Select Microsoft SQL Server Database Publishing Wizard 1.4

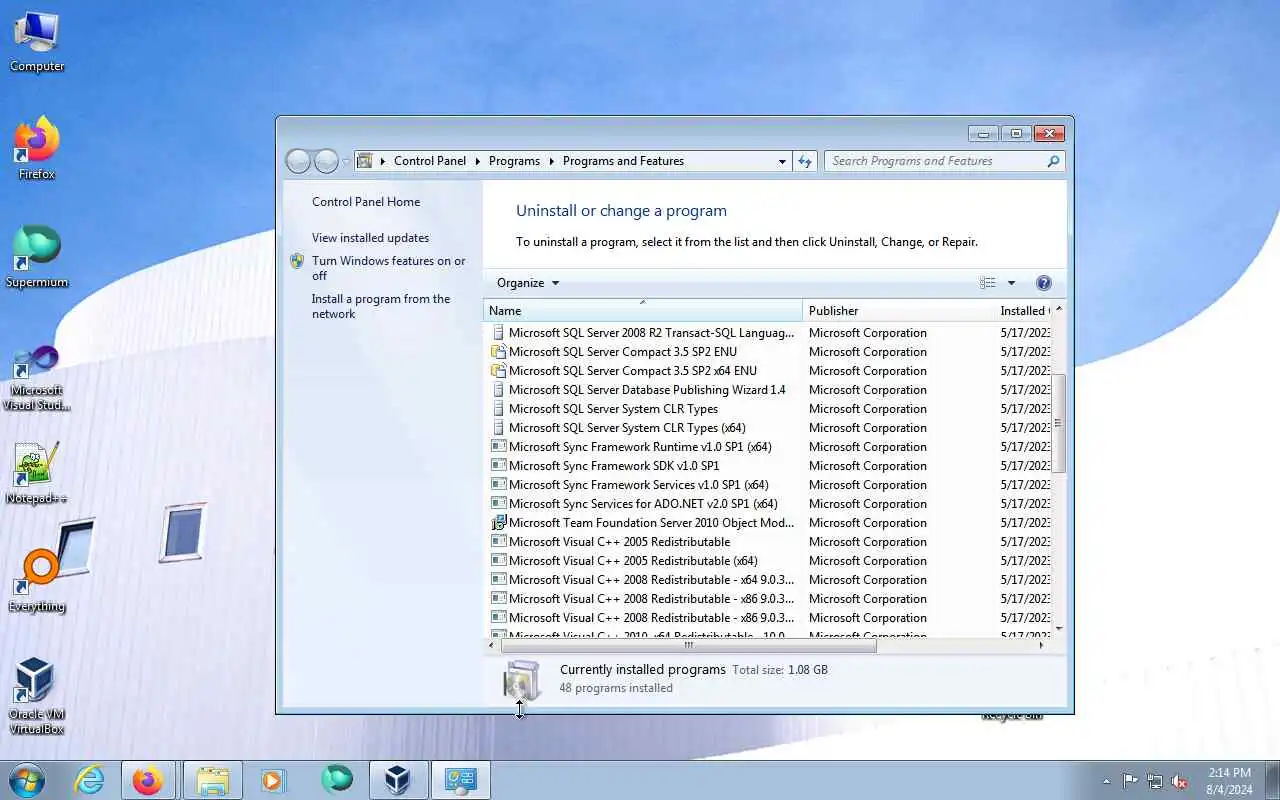(x=768, y=390)
